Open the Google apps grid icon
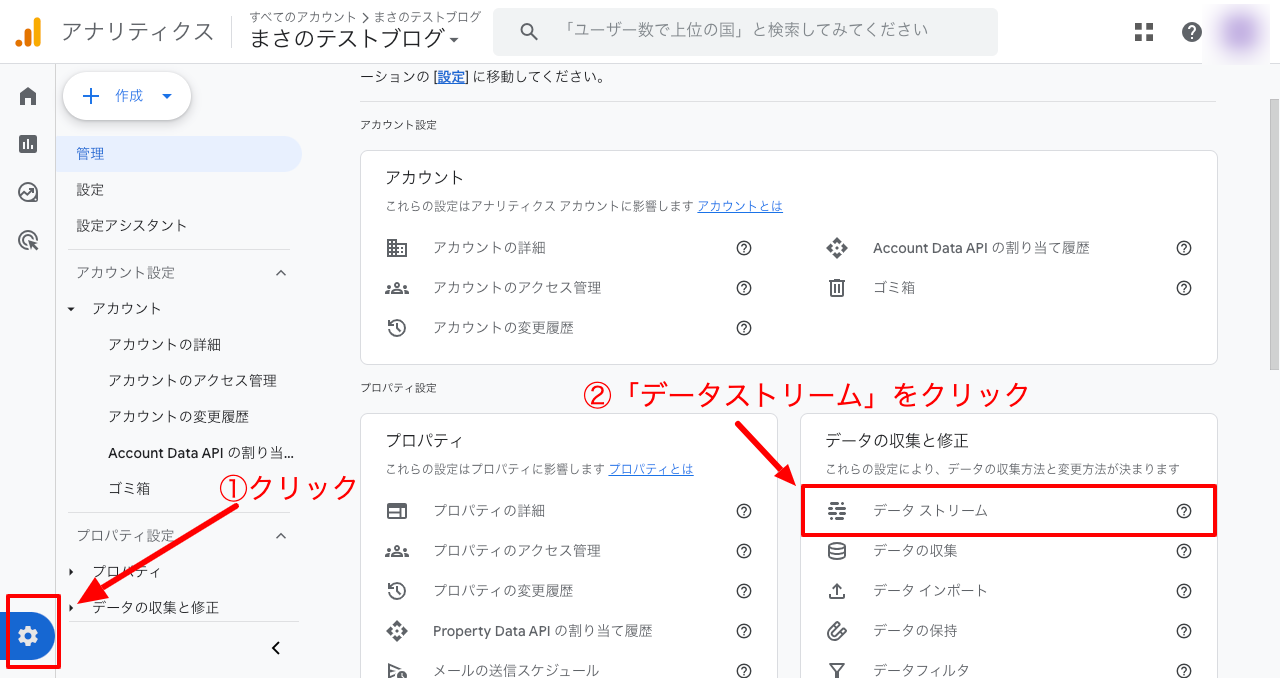This screenshot has width=1280, height=678. click(1144, 32)
